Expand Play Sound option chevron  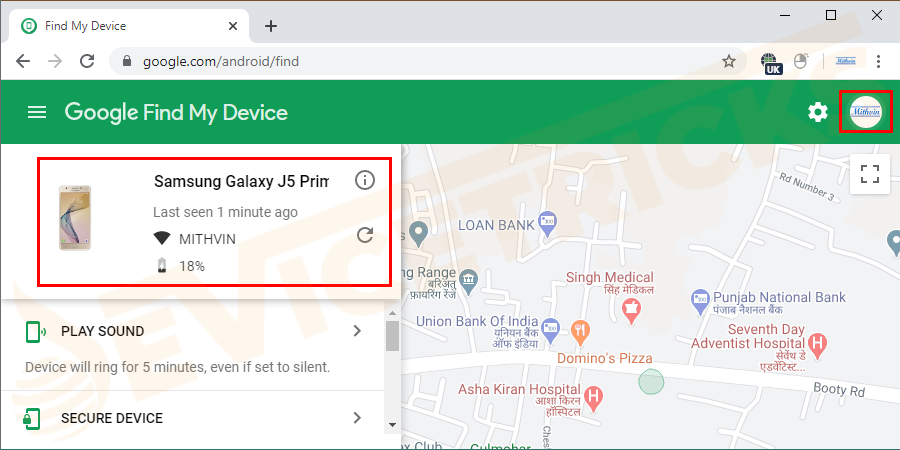coord(357,331)
